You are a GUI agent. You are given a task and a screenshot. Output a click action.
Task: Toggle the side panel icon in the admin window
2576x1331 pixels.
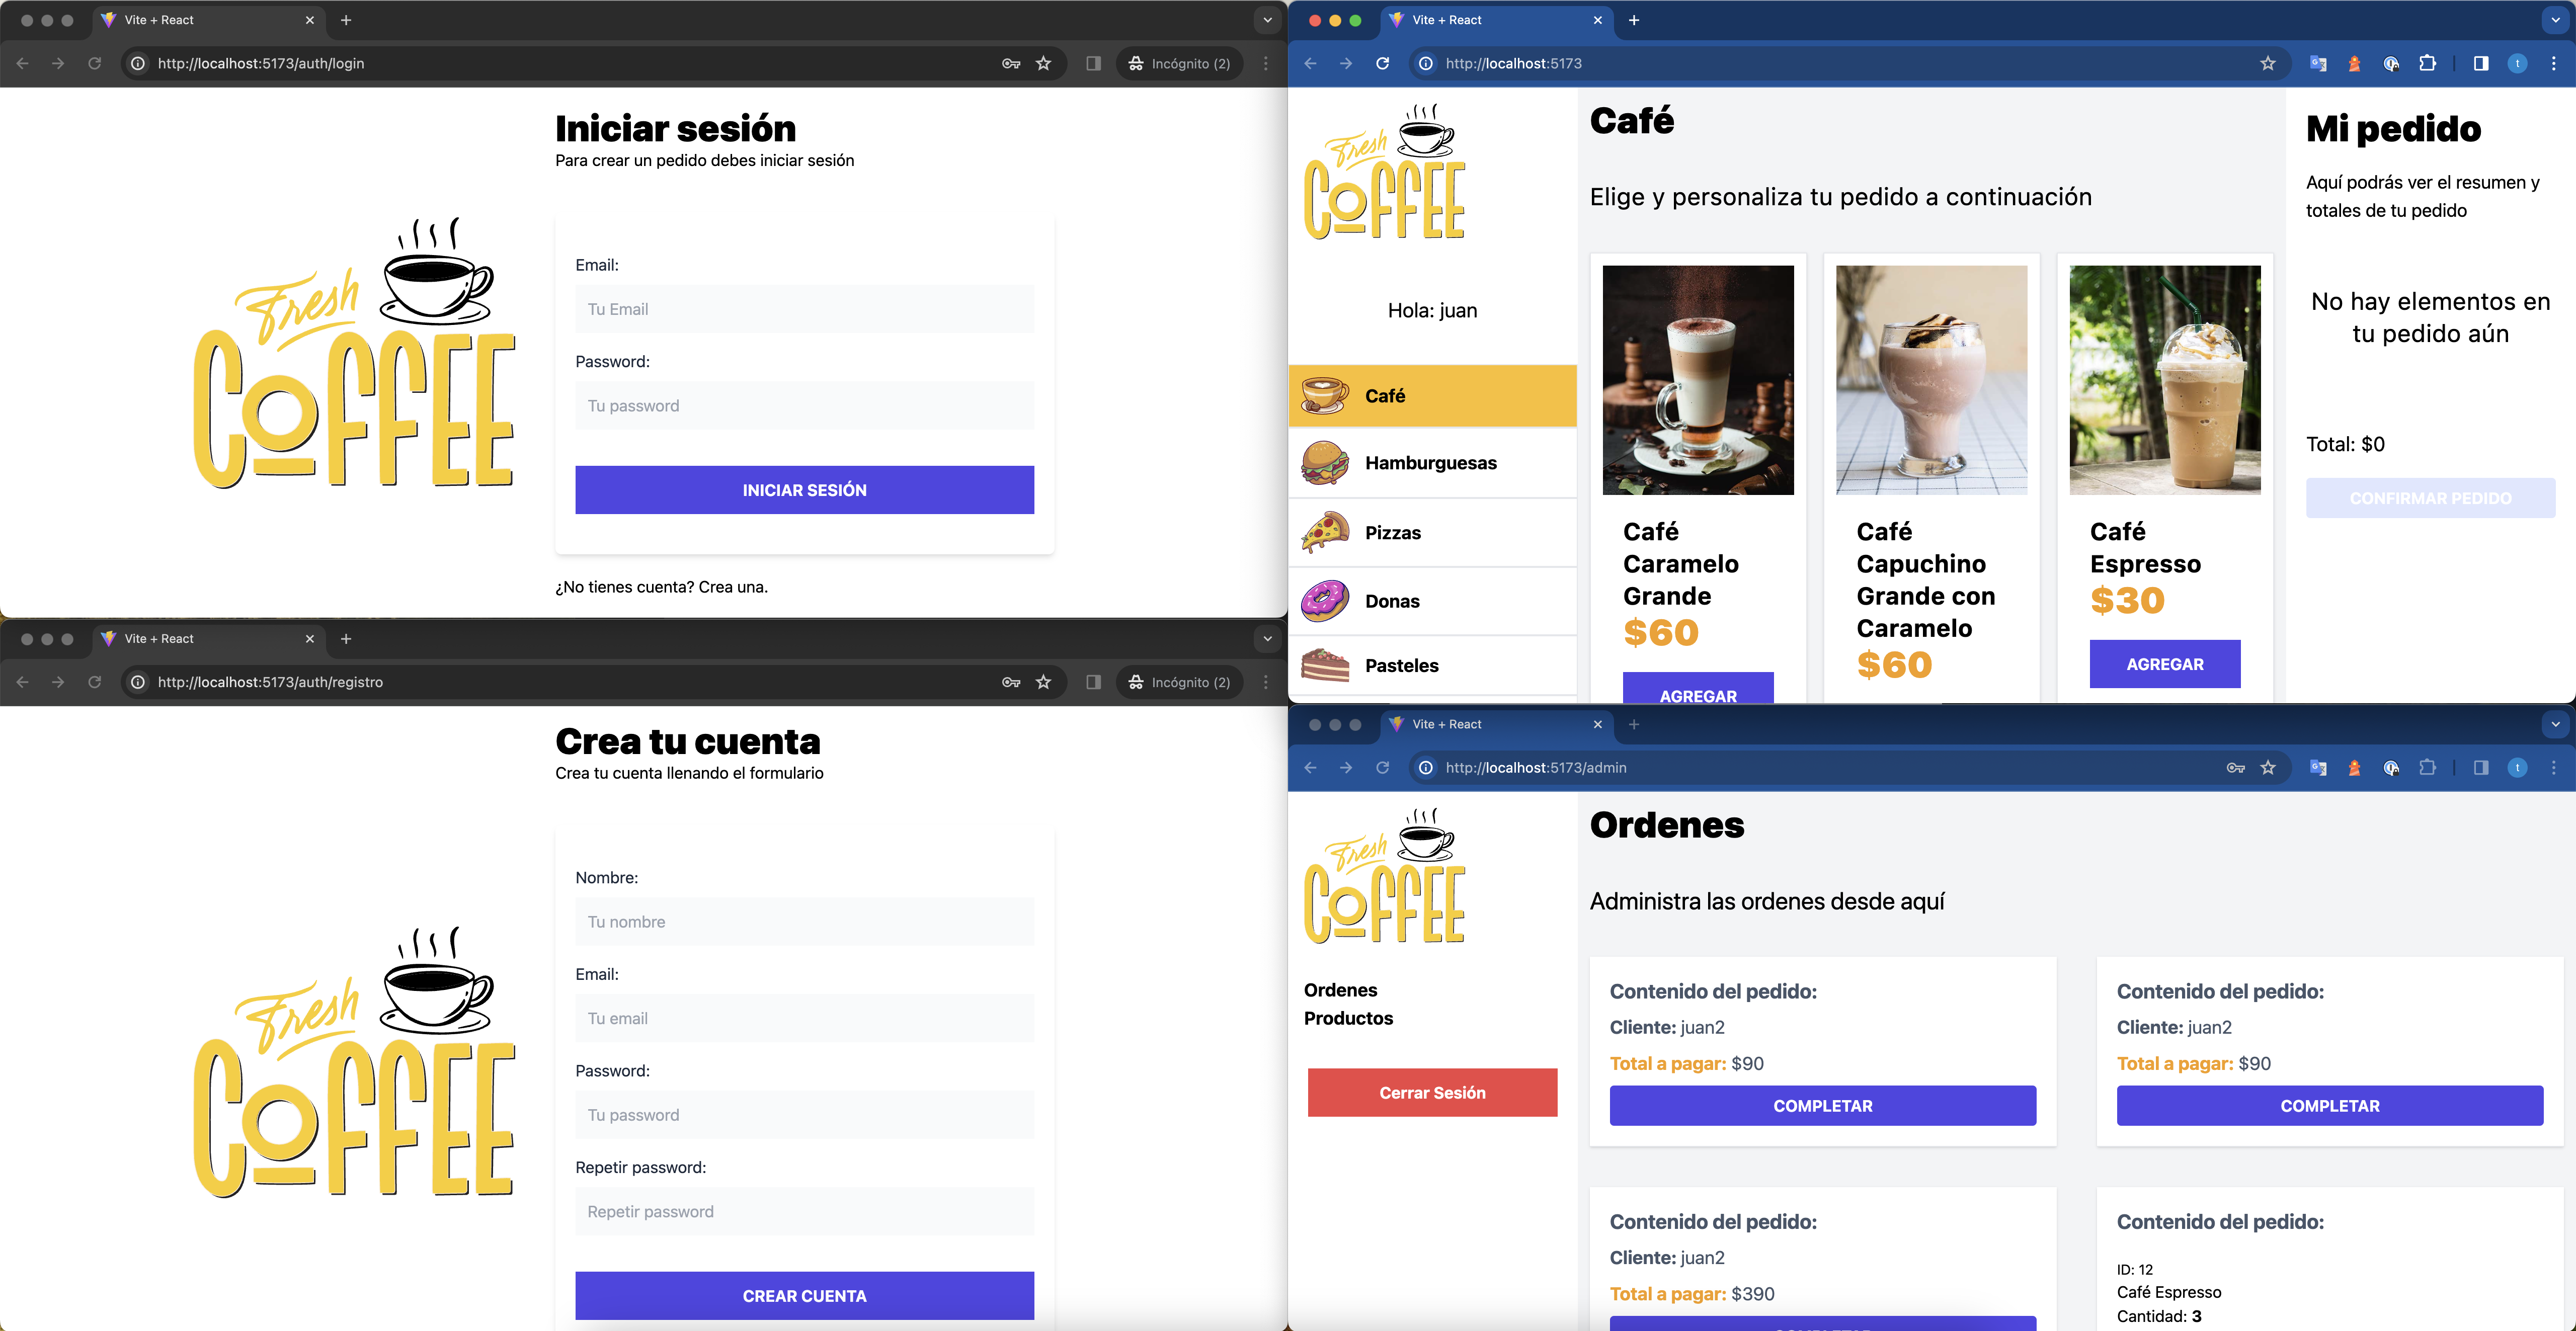[x=2481, y=768]
